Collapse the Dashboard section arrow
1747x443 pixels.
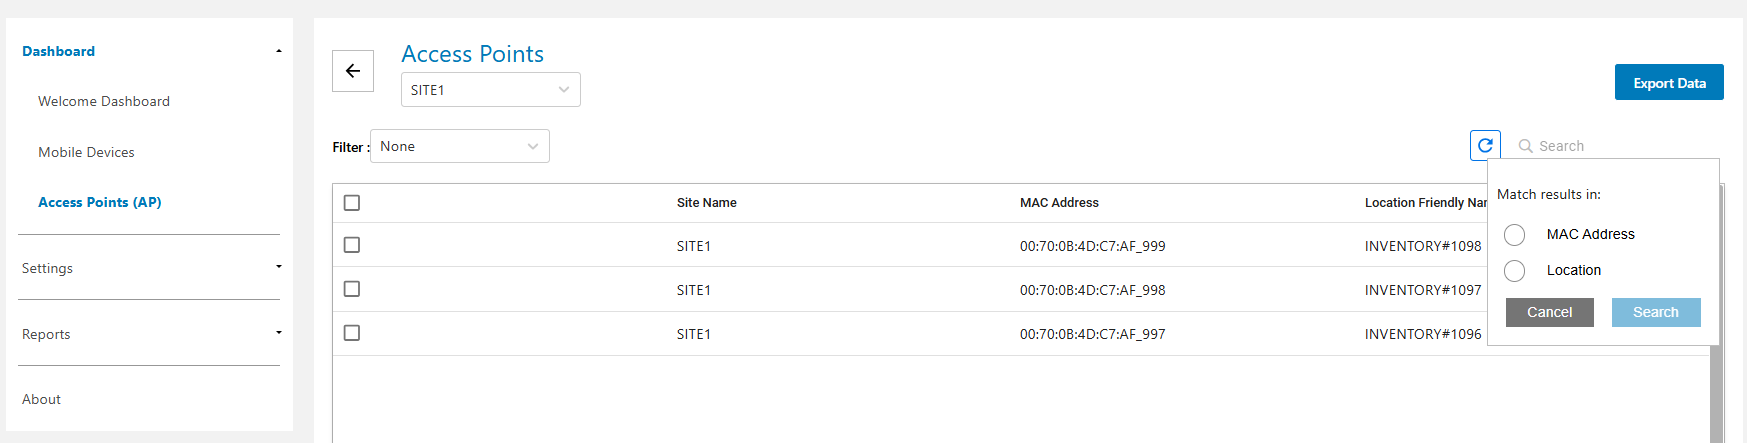click(279, 51)
